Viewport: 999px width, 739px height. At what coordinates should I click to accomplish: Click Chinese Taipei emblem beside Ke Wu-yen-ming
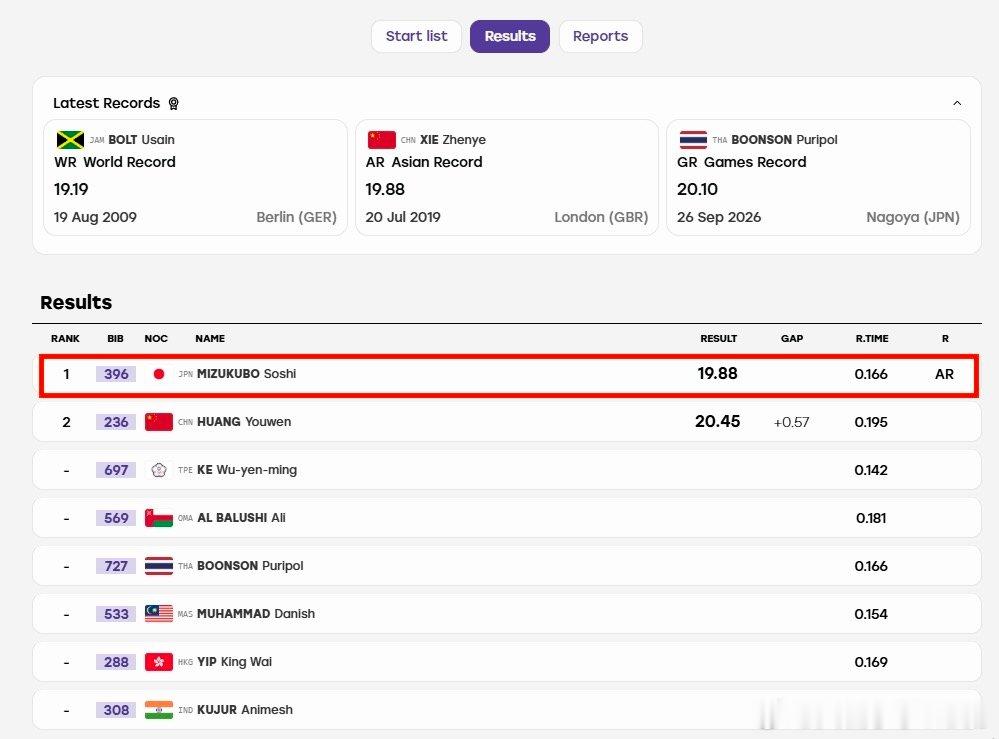[159, 470]
